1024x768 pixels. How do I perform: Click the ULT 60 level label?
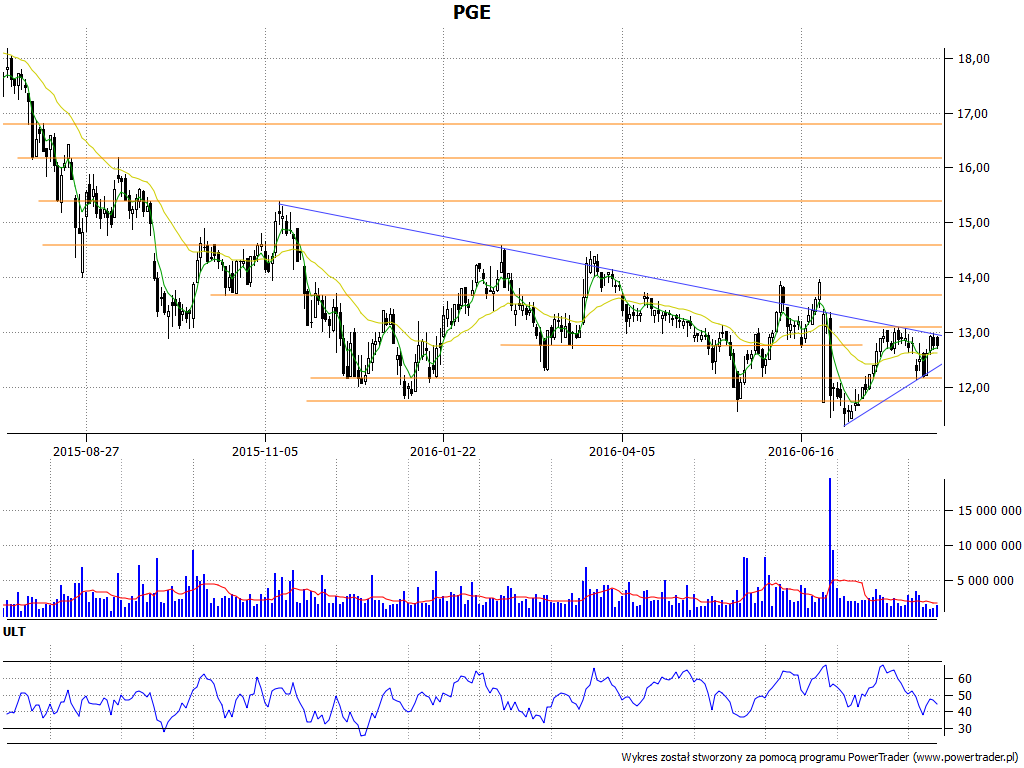pos(965,679)
